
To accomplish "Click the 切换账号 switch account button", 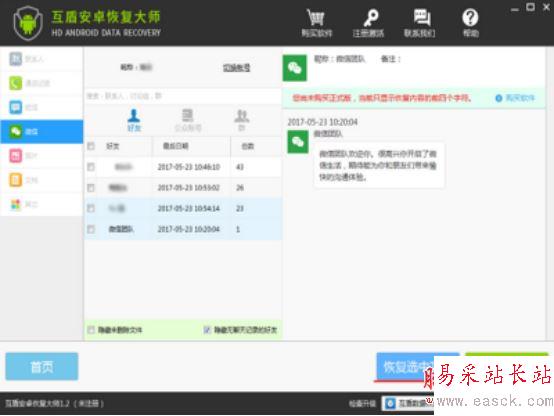I will [236, 68].
